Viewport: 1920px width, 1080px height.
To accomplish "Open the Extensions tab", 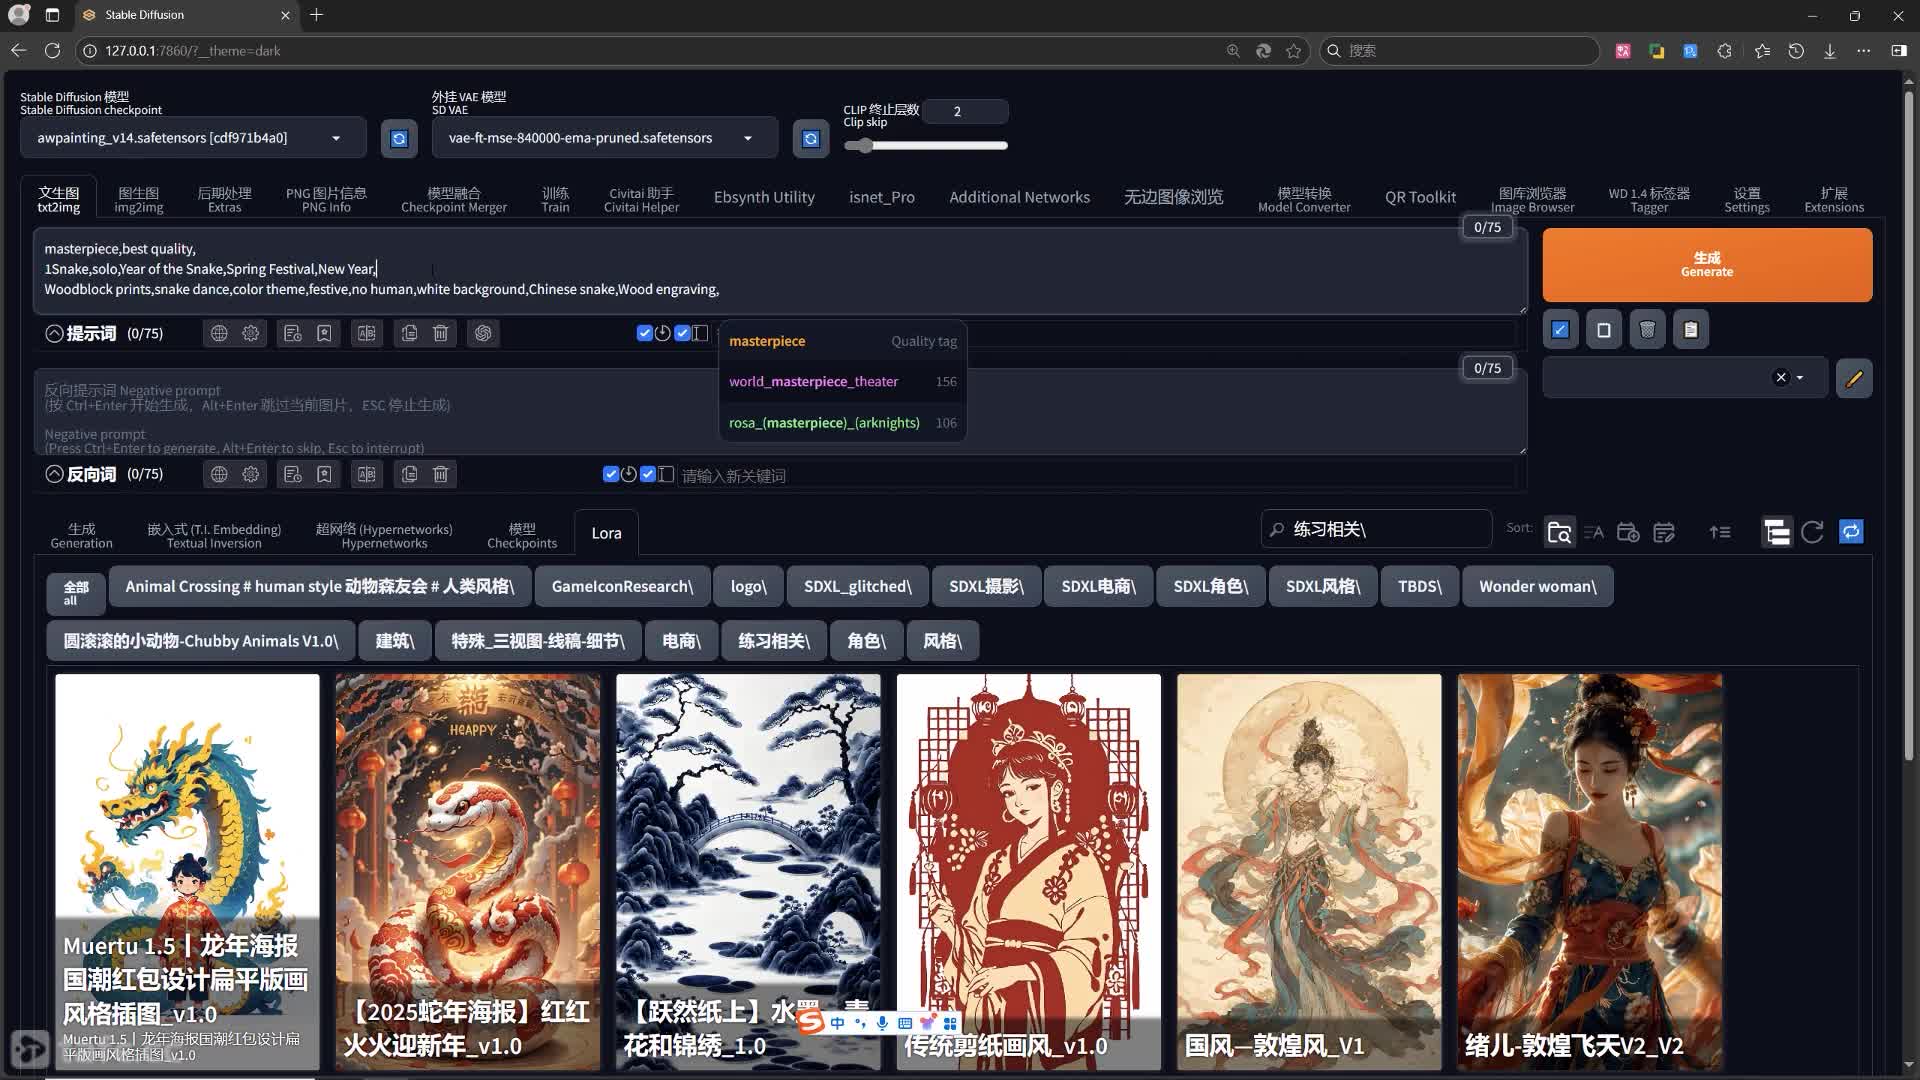I will [x=1834, y=199].
